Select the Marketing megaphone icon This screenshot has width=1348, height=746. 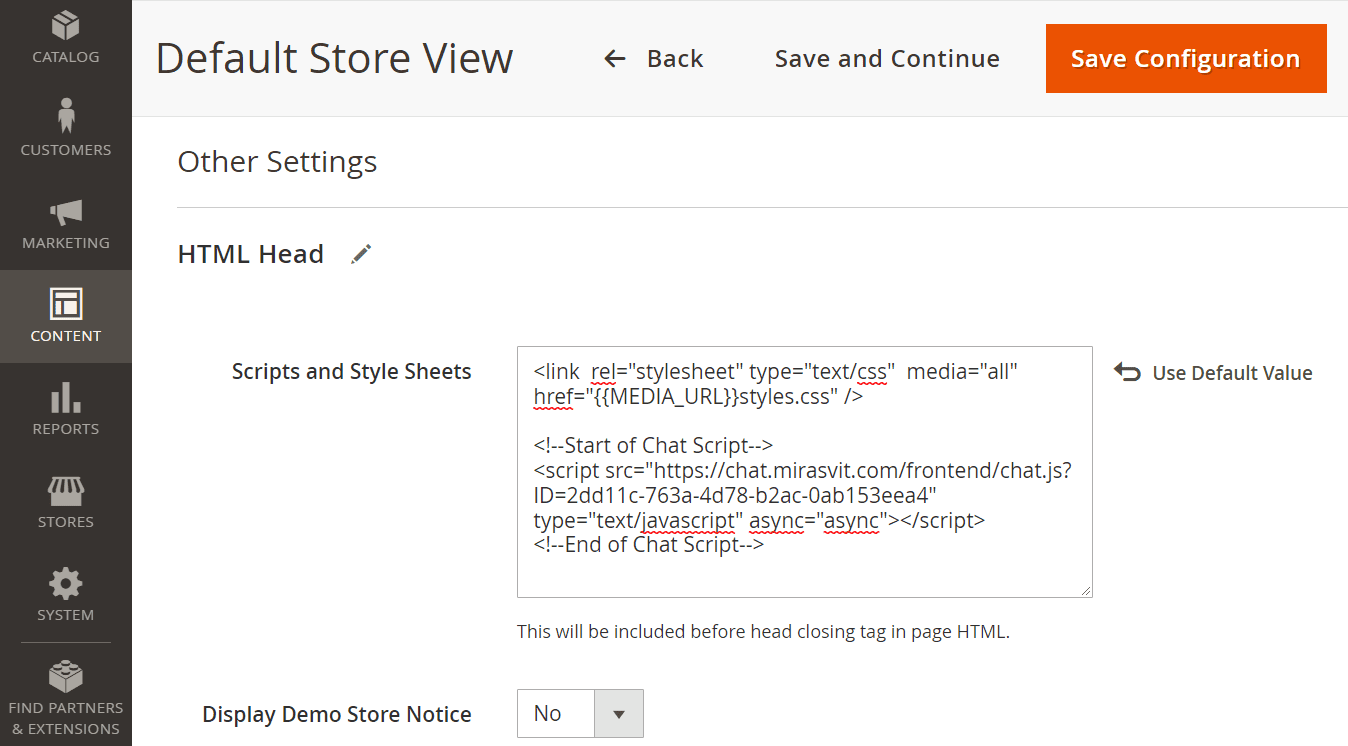click(66, 212)
